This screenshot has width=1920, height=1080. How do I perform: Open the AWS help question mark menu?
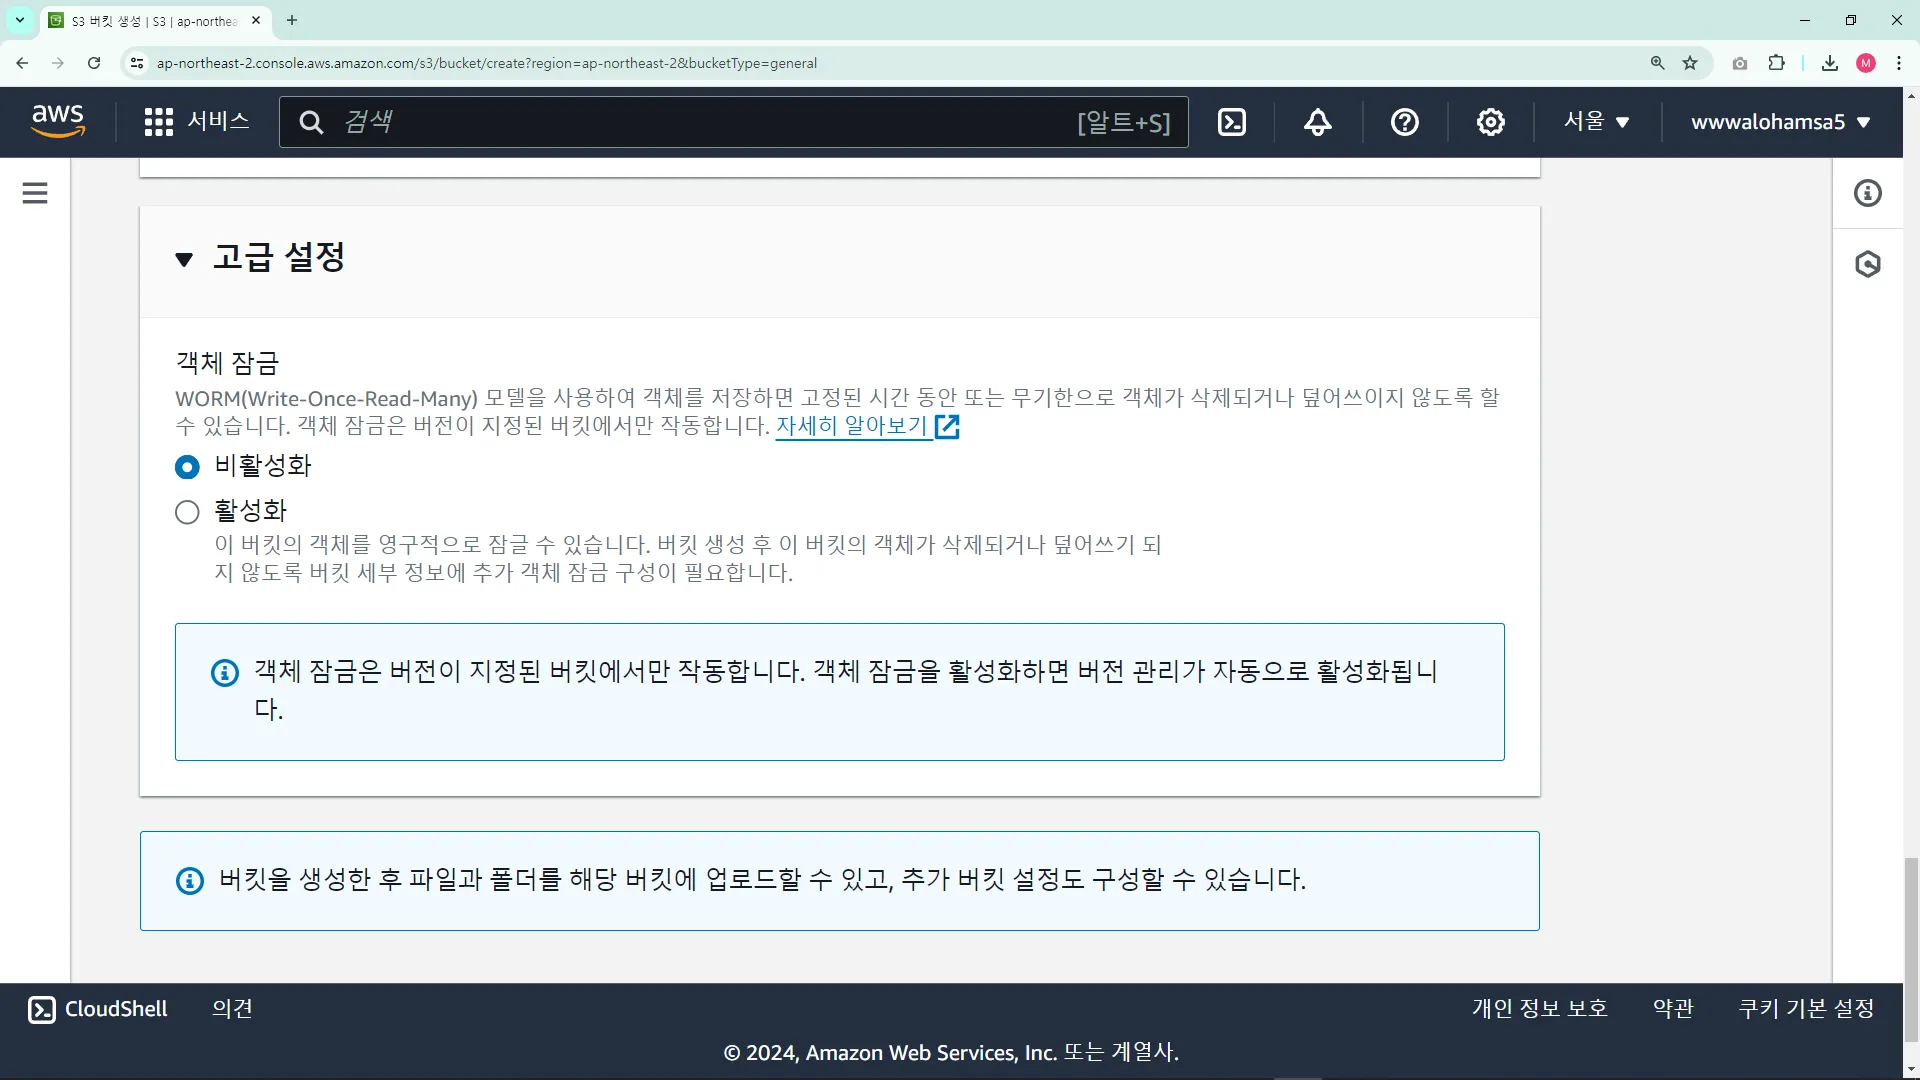pyautogui.click(x=1404, y=122)
